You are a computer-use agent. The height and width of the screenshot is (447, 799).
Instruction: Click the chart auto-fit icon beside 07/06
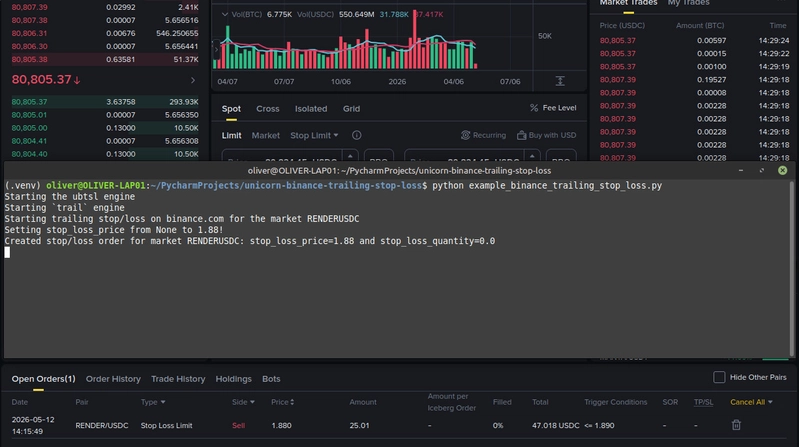click(560, 81)
